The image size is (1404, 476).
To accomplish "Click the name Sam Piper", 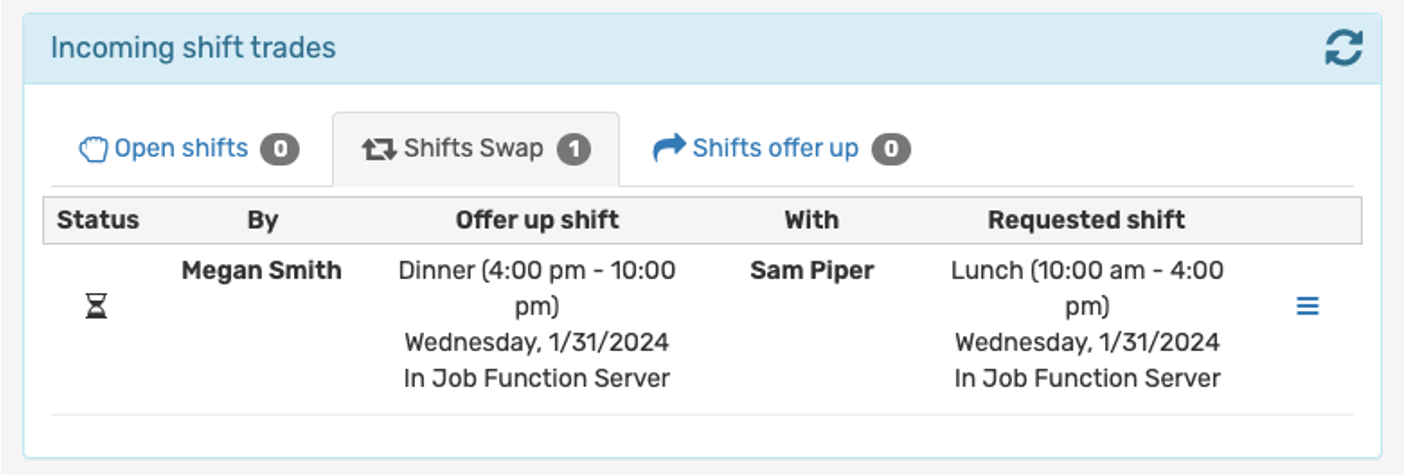I will 812,271.
